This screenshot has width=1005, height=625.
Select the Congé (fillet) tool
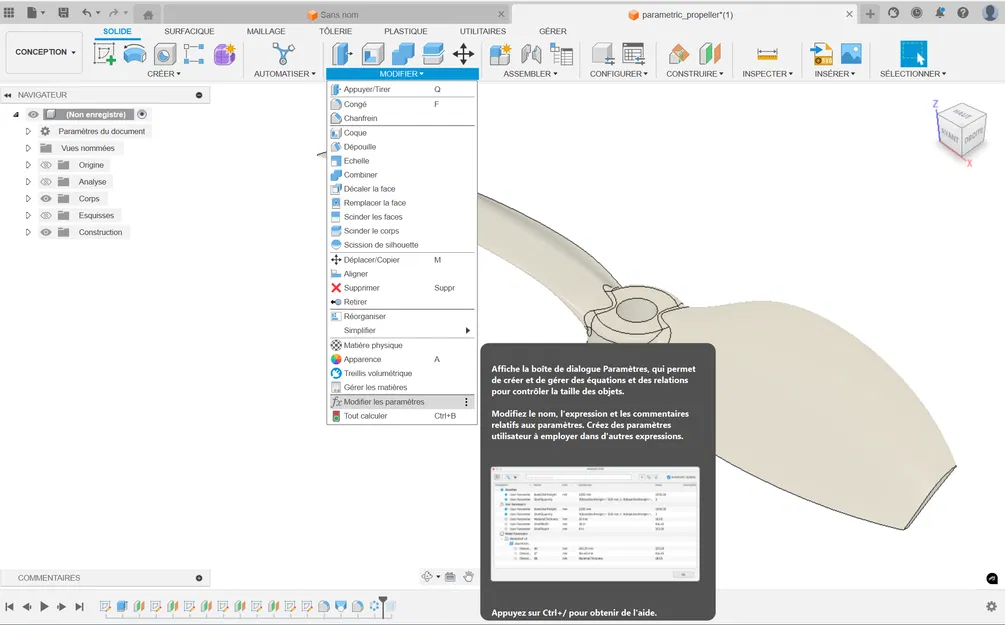356,104
